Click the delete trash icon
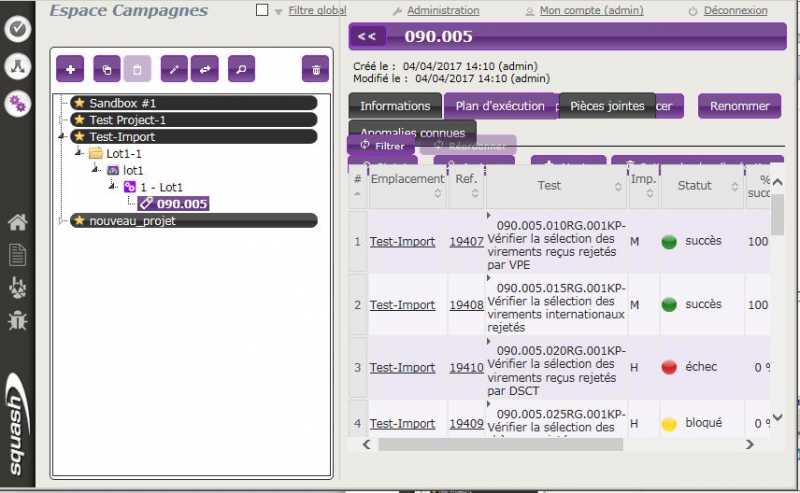Screen dimensions: 800x493 (x=315, y=68)
